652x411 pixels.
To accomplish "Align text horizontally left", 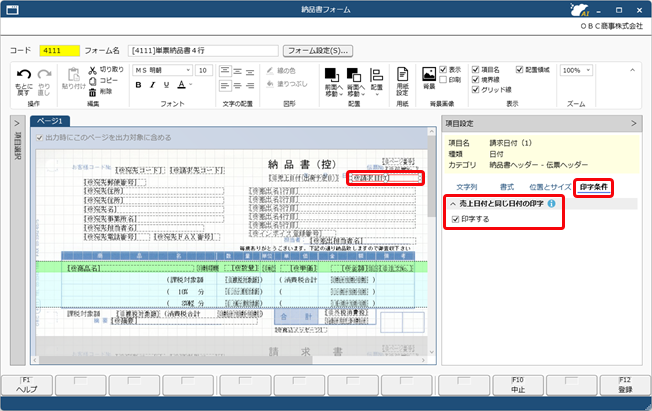I will (x=225, y=86).
